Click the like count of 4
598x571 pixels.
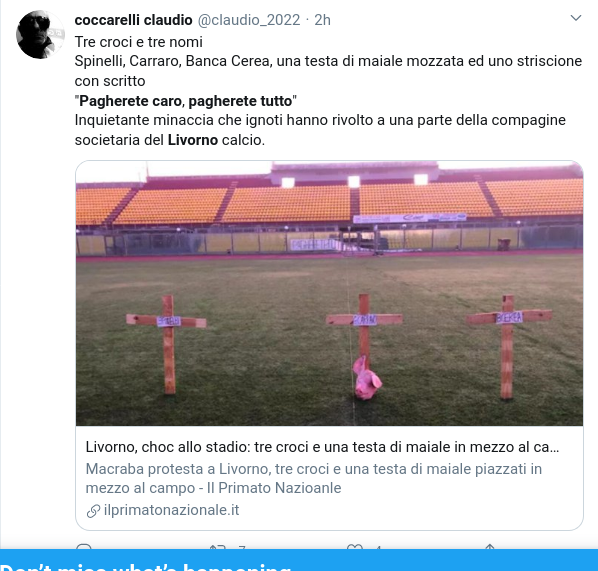pyautogui.click(x=378, y=547)
